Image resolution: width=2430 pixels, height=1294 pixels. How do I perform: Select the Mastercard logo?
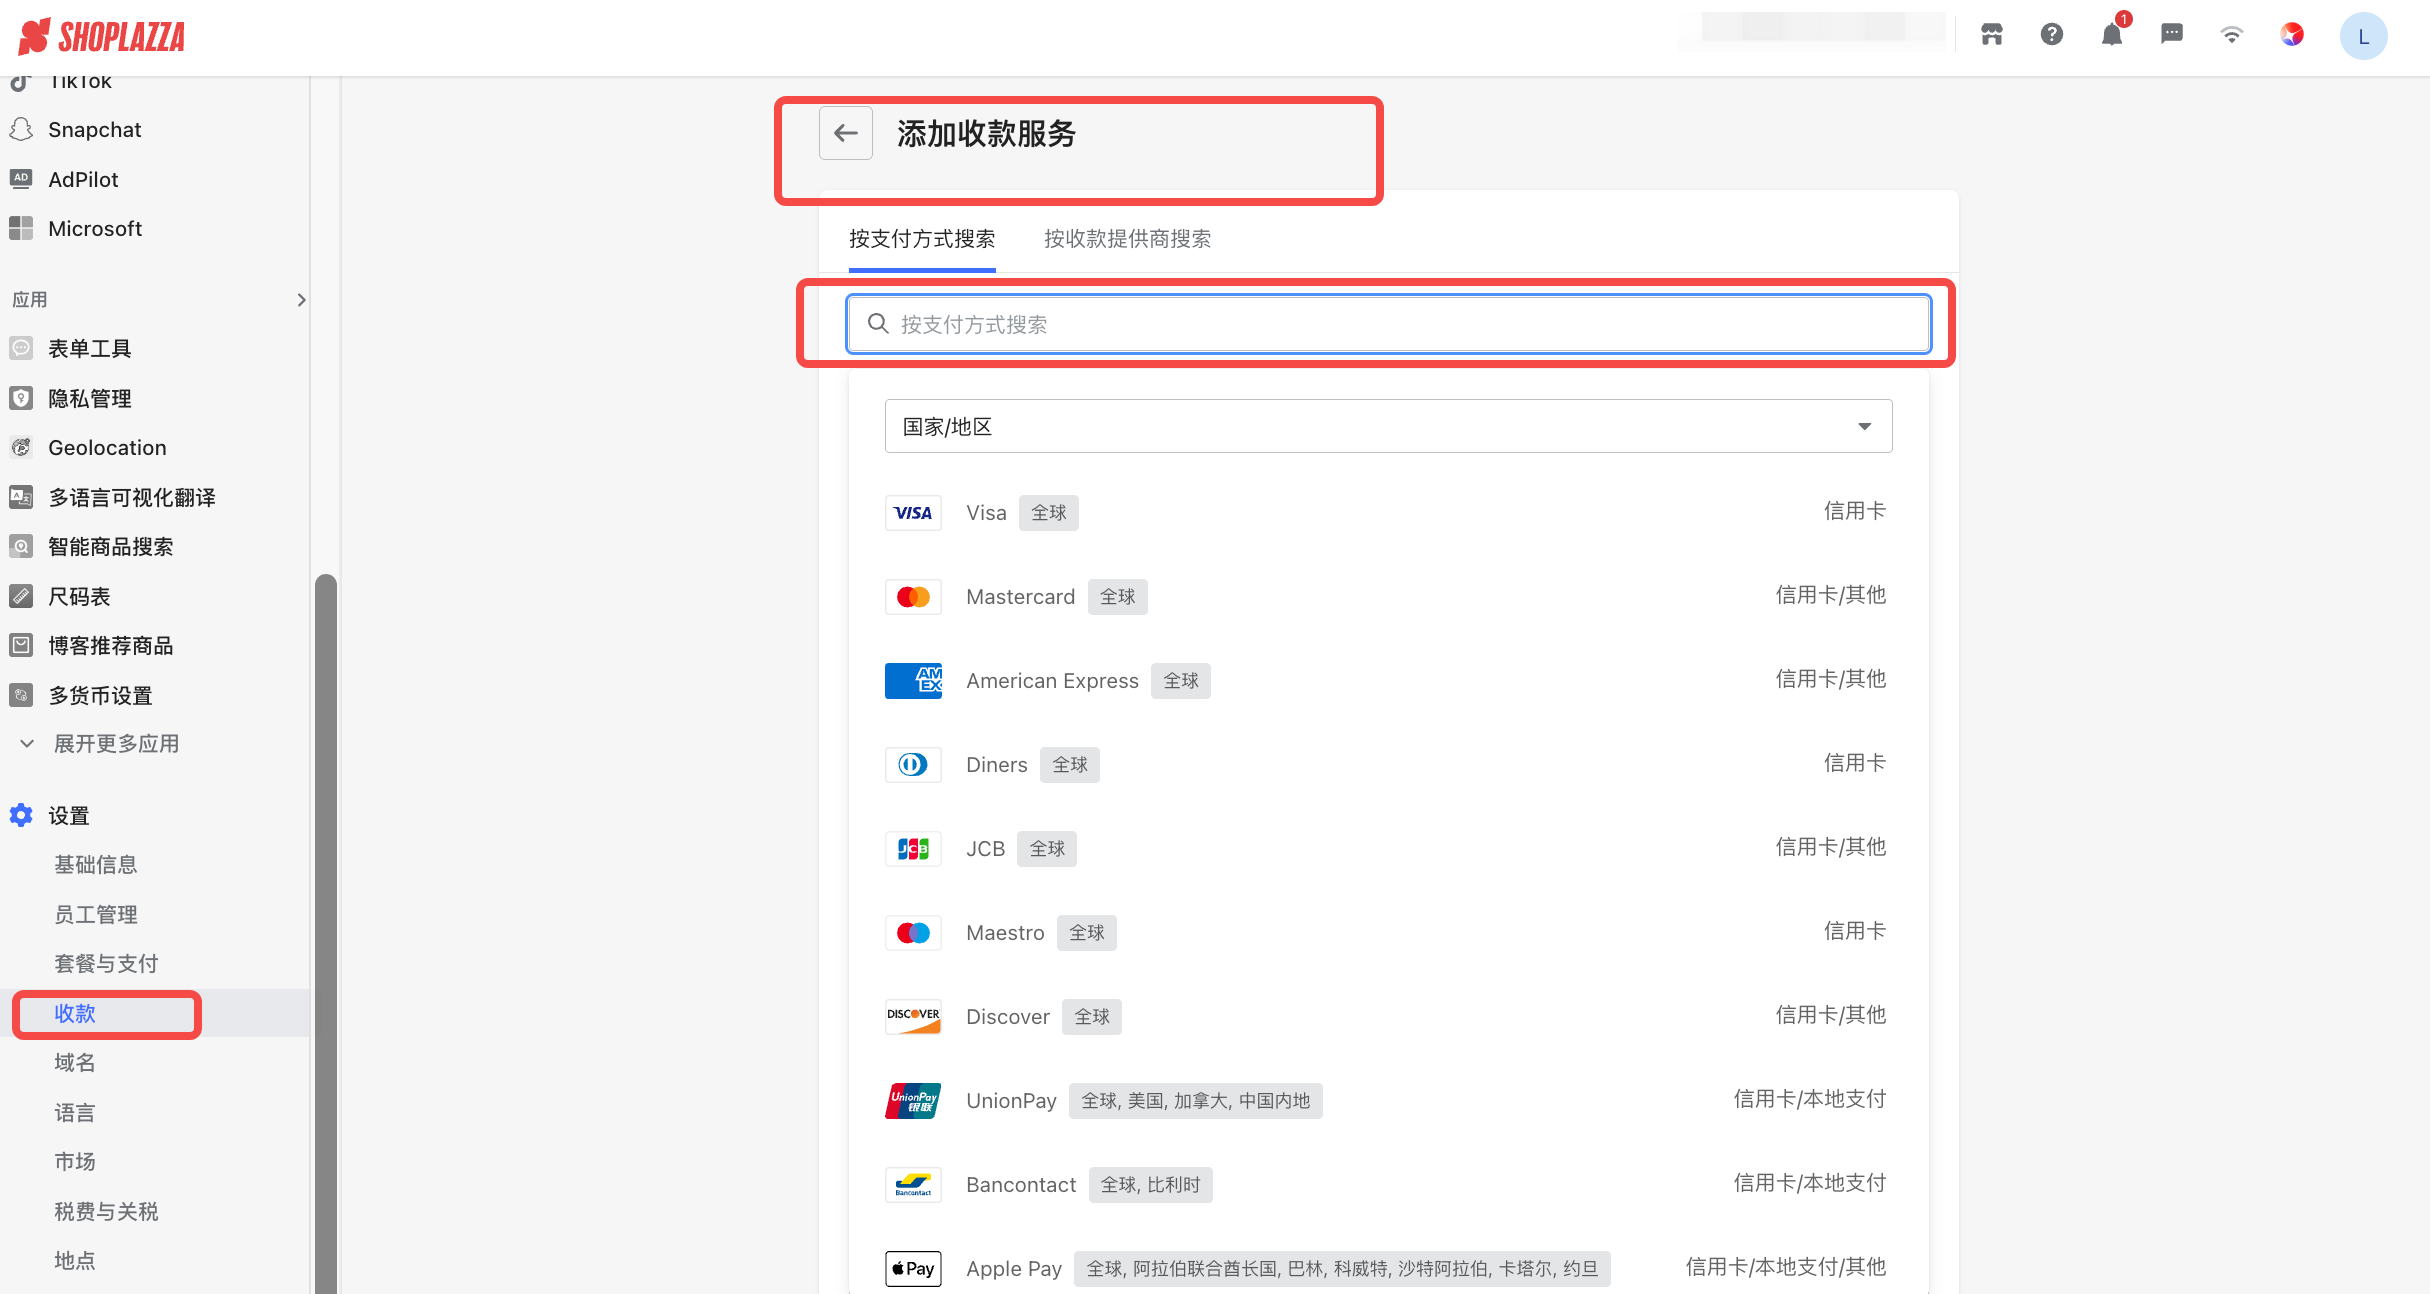pos(913,597)
